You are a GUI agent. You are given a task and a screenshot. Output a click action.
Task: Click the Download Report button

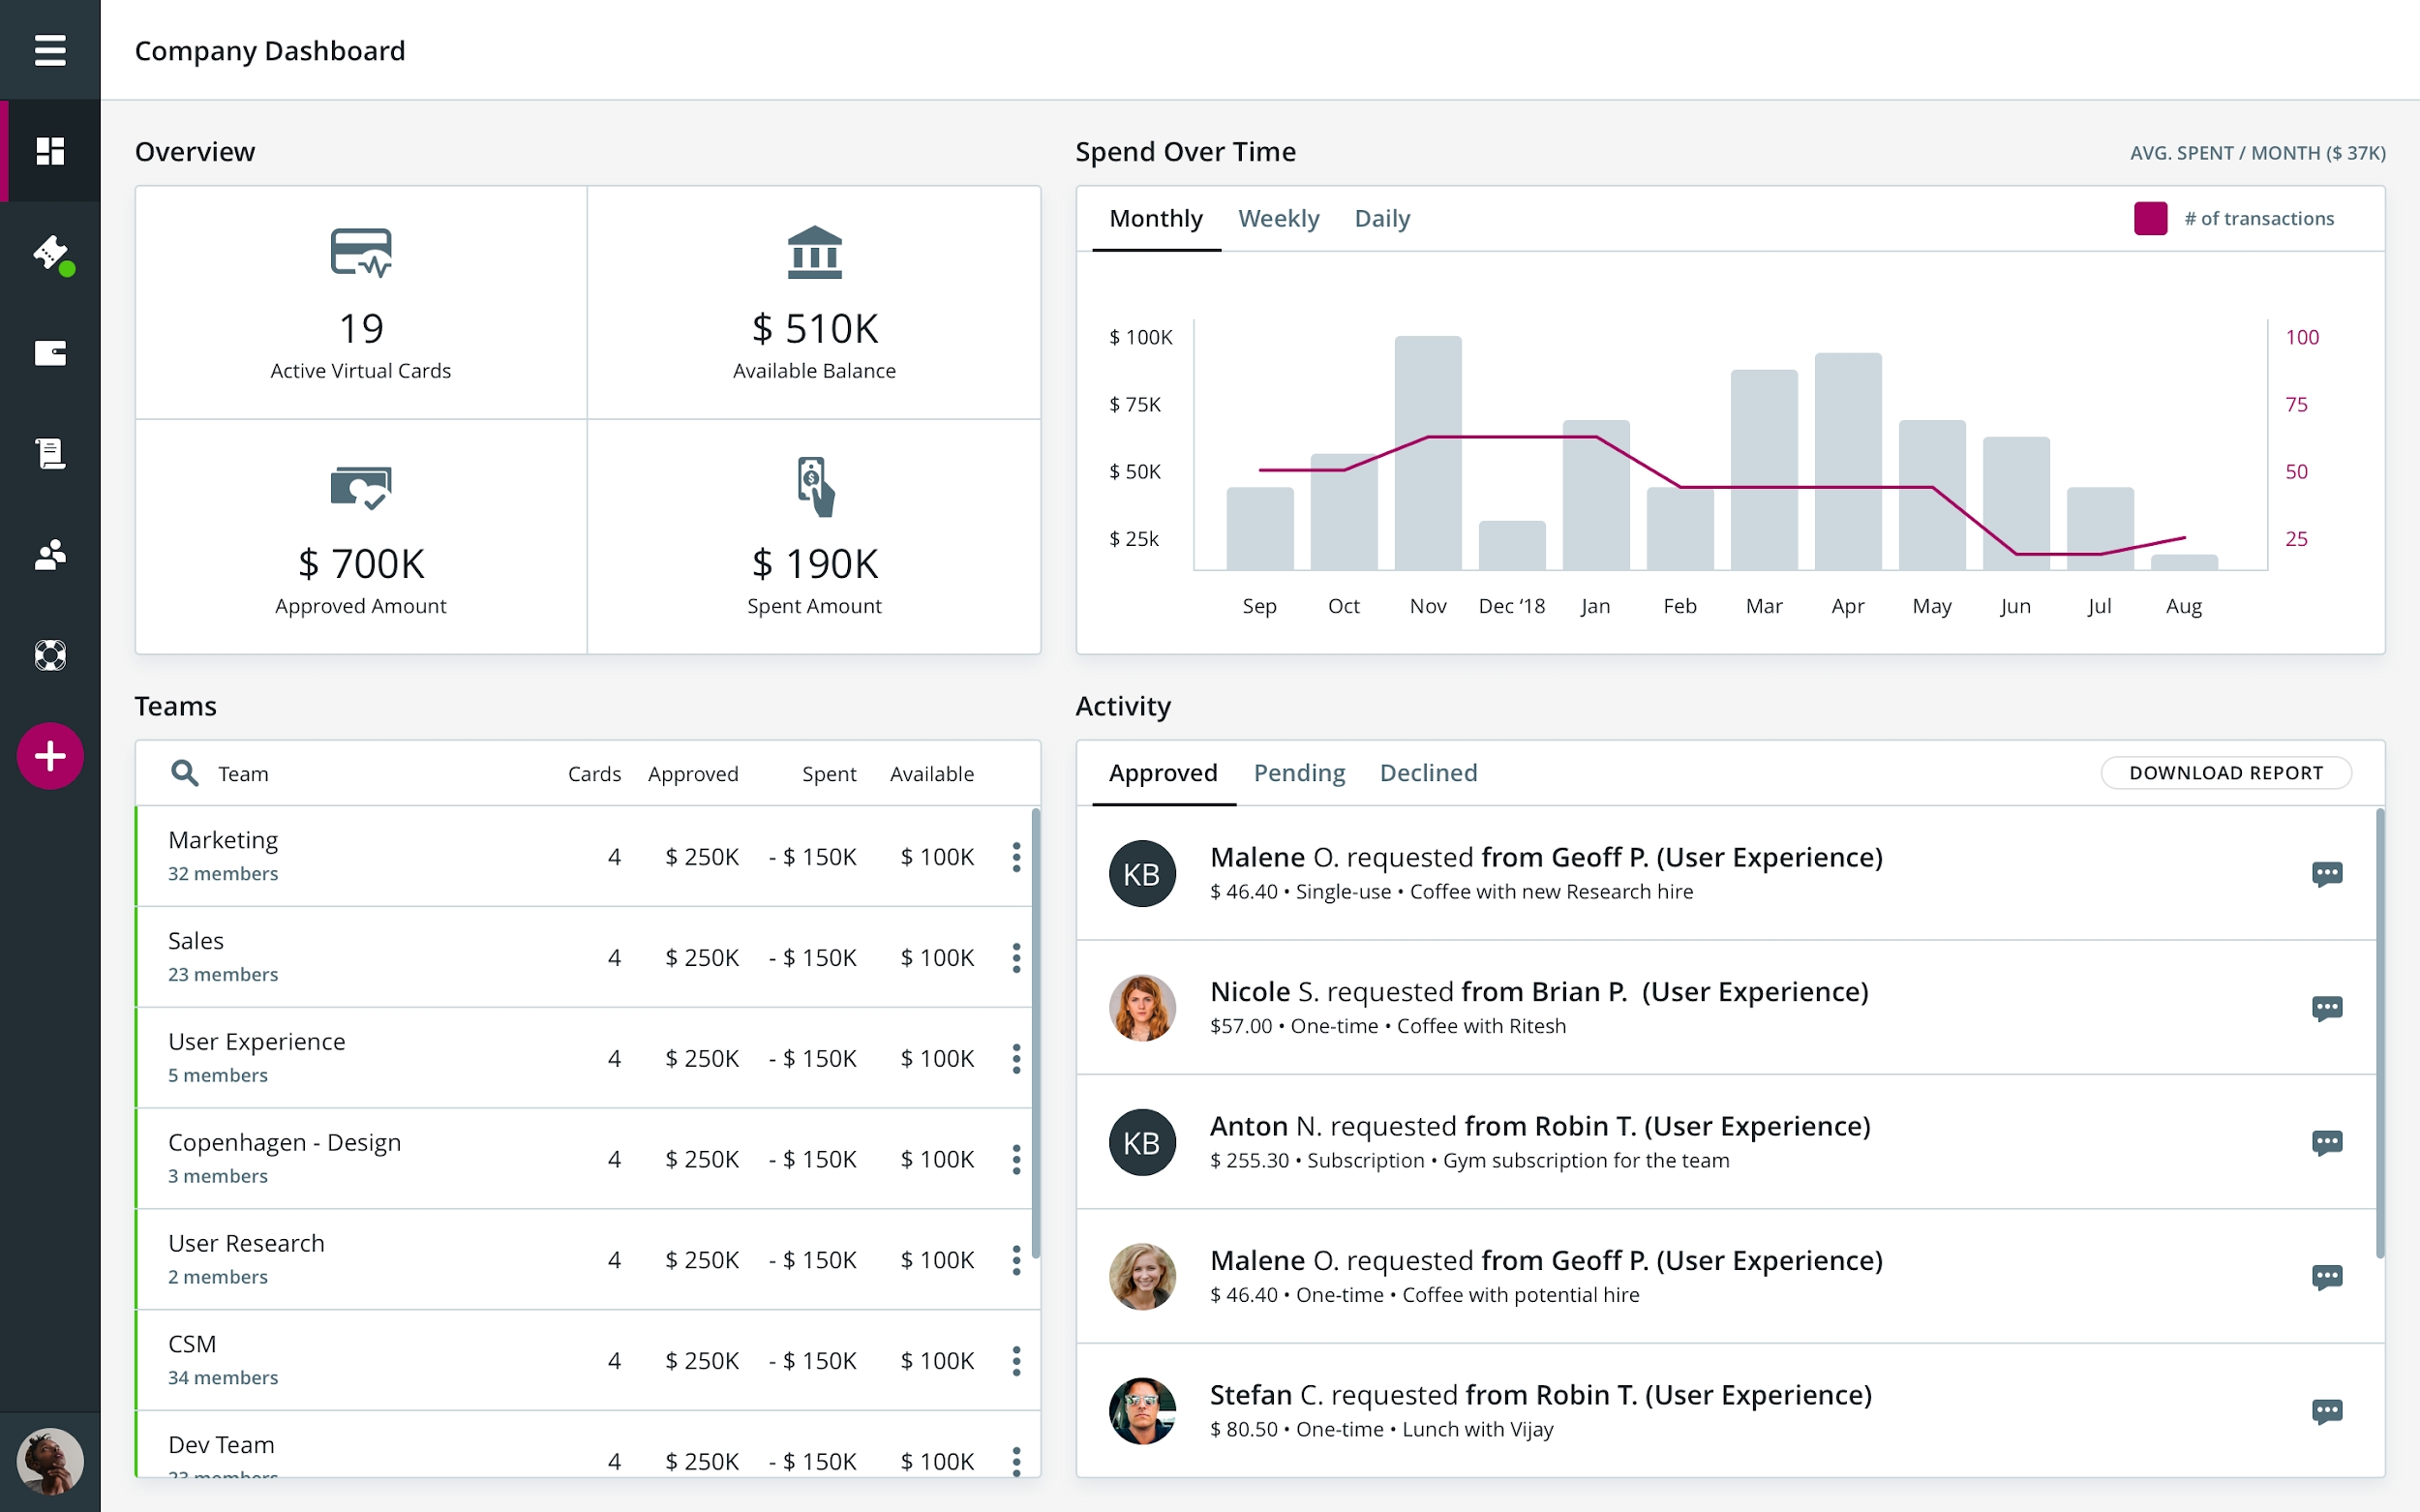click(2226, 773)
